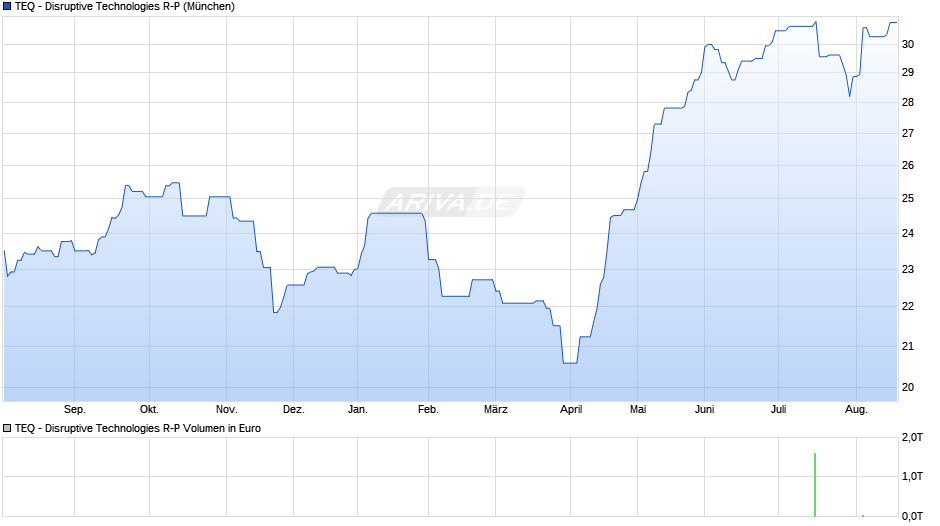Click the price axis value 23
The image size is (940, 526).
tap(908, 269)
